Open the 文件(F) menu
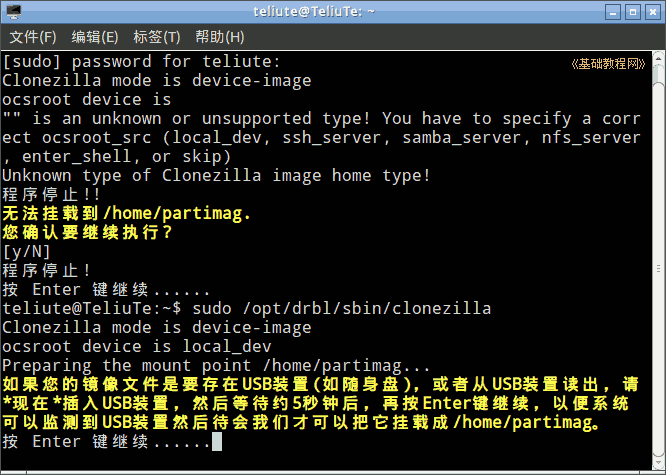Image resolution: width=666 pixels, height=475 pixels. pos(33,37)
